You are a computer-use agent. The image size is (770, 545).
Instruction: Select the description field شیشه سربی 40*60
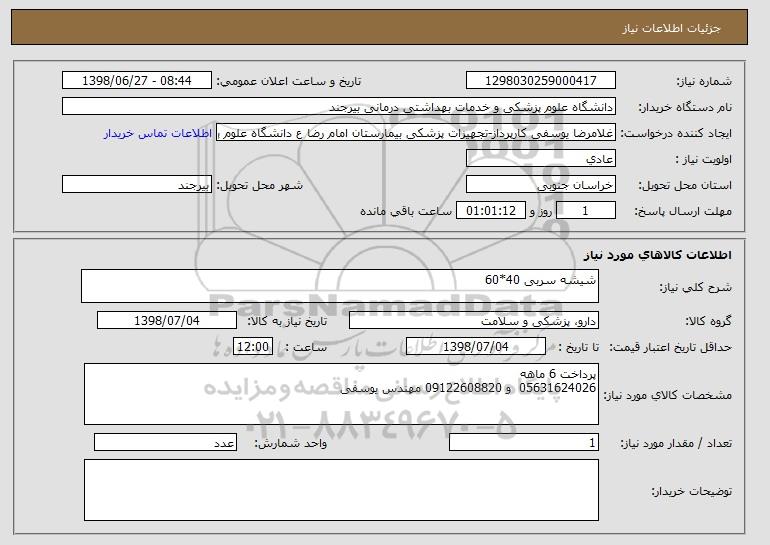tap(340, 286)
